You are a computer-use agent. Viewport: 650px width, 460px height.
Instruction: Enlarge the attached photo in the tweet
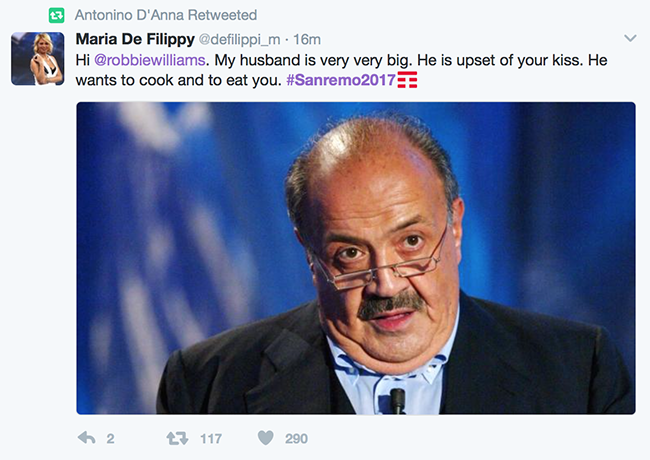[355, 257]
